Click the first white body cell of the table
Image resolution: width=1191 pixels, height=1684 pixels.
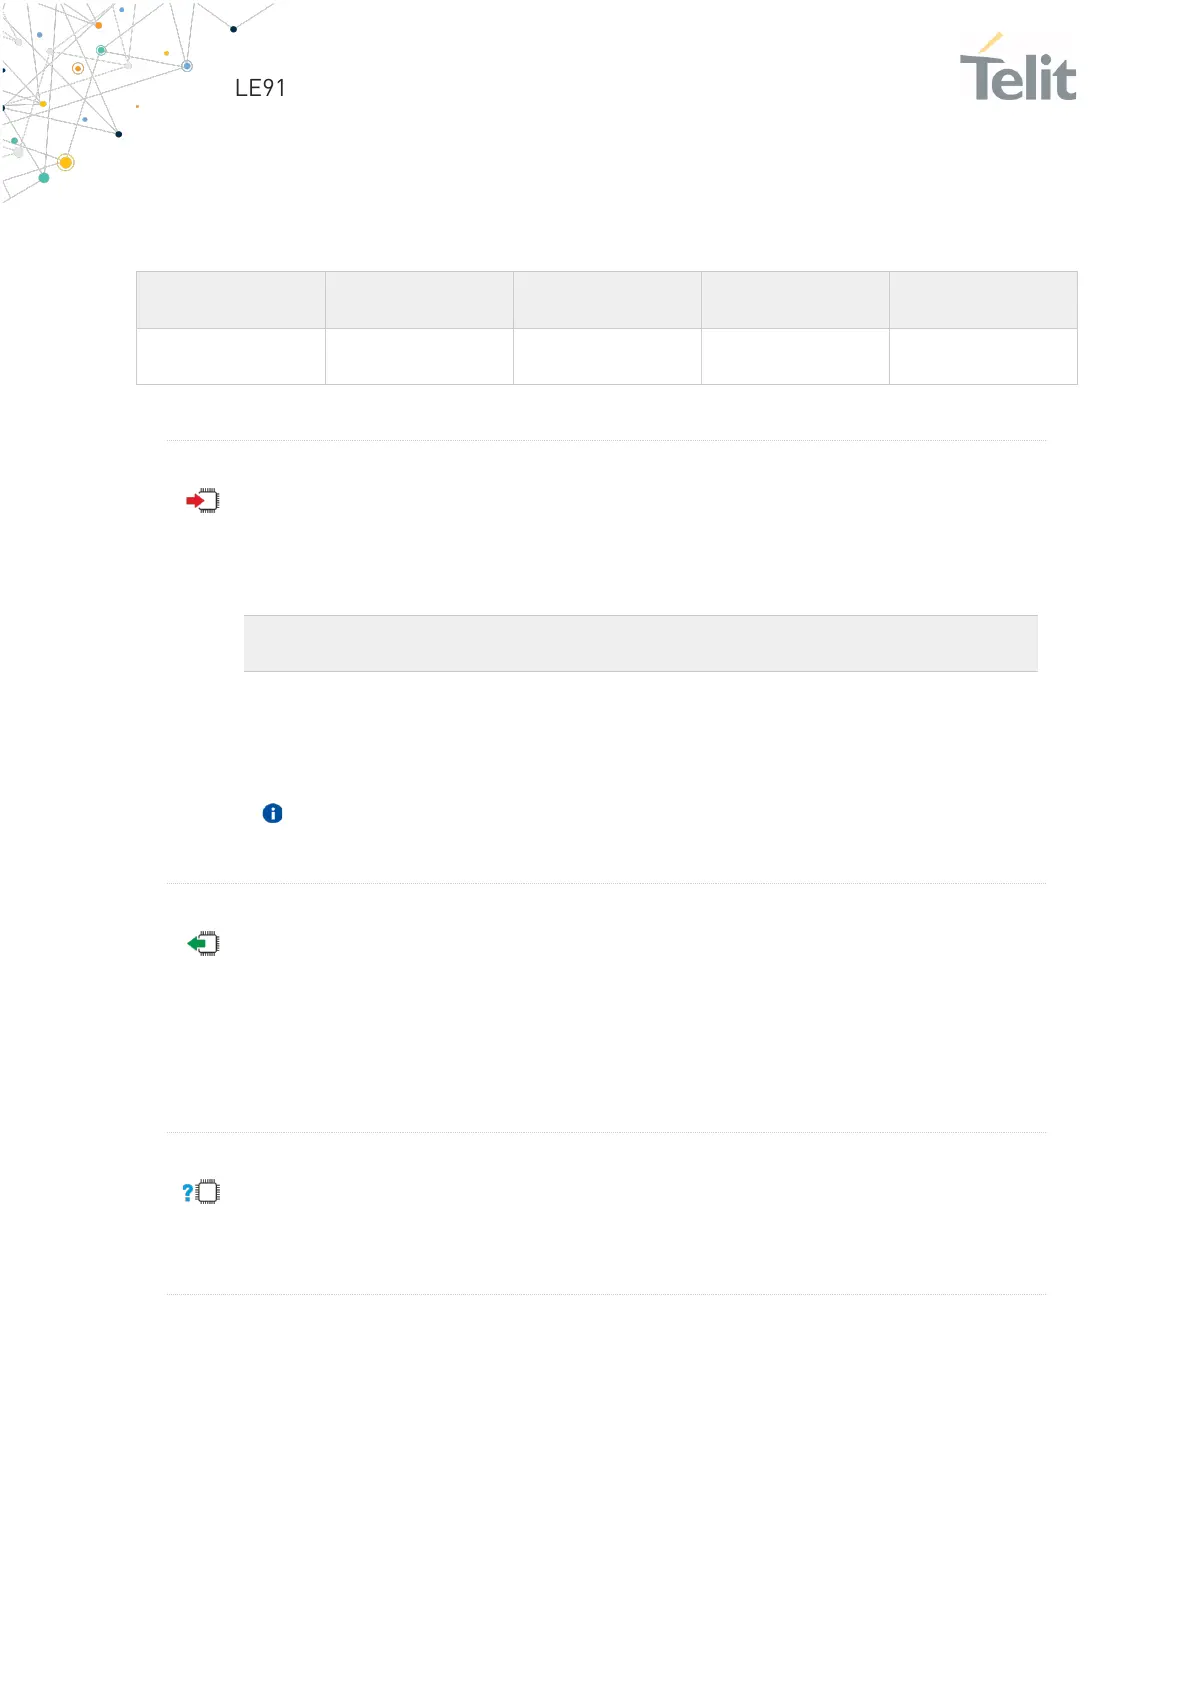(231, 356)
